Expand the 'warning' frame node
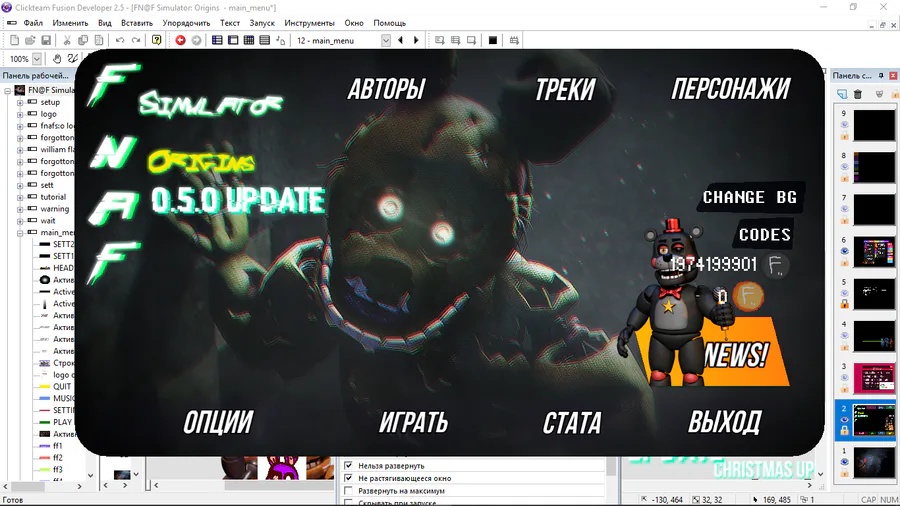This screenshot has height=506, width=900. 20,209
